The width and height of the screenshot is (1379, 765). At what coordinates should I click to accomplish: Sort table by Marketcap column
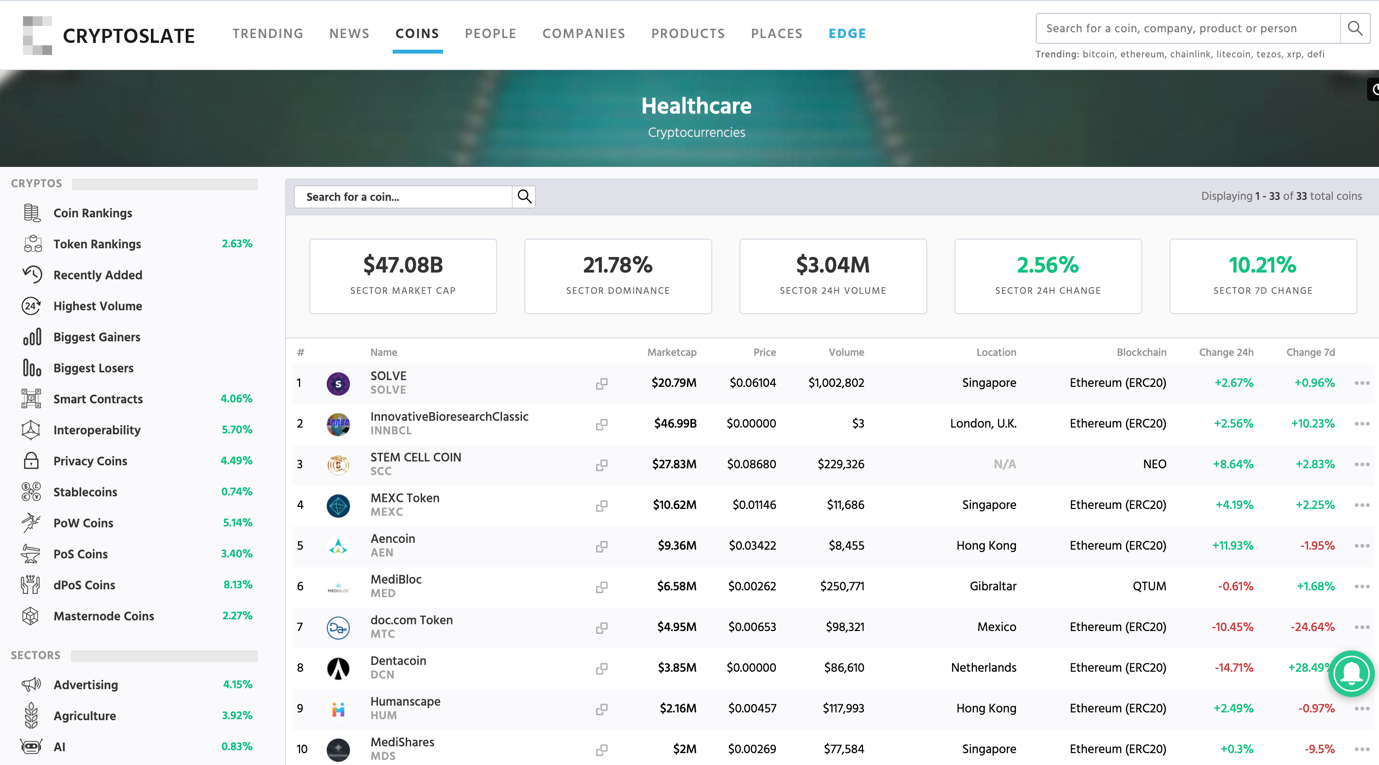coord(672,352)
